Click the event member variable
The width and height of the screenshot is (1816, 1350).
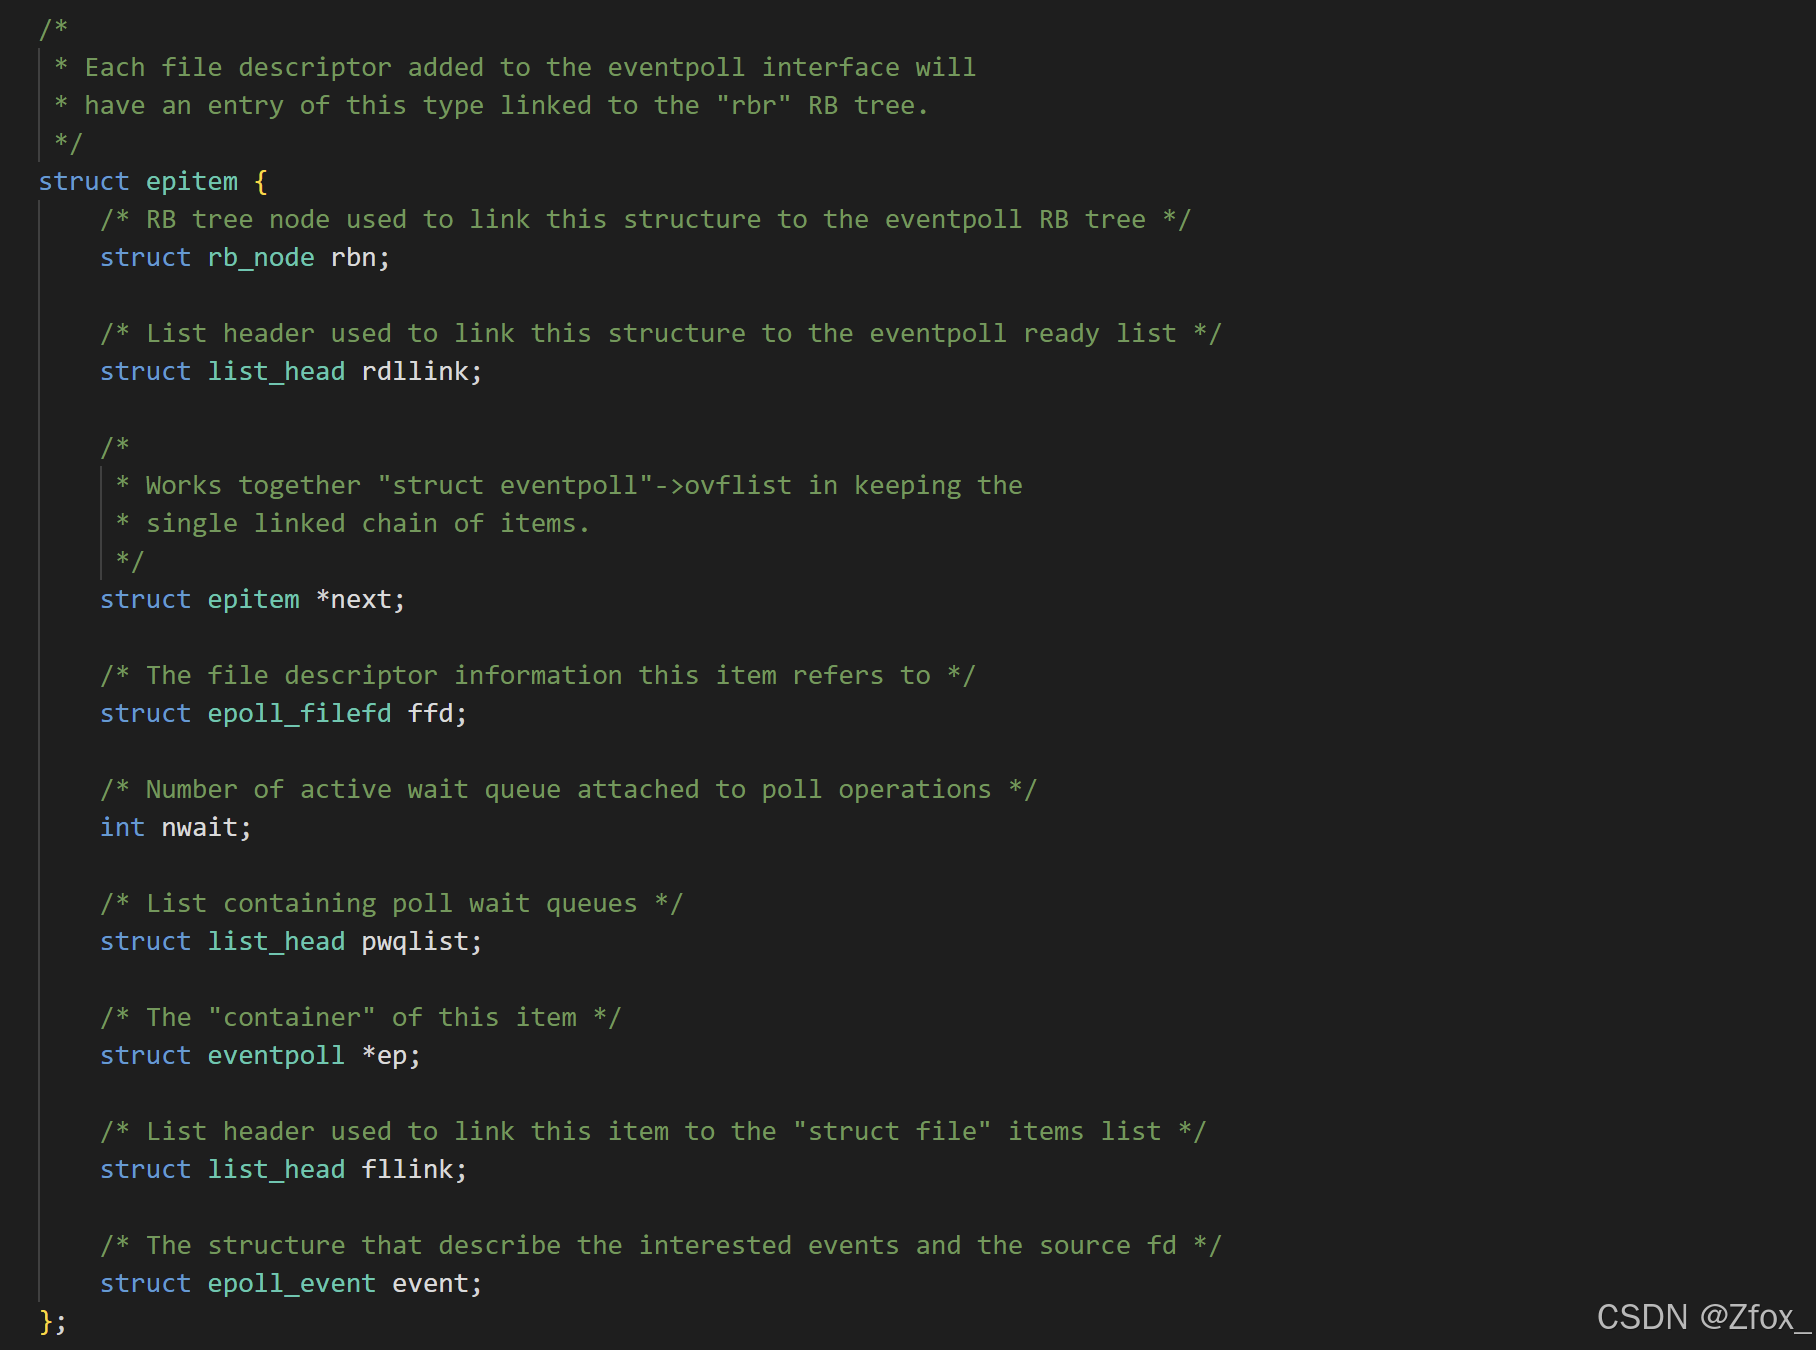pyautogui.click(x=430, y=1283)
